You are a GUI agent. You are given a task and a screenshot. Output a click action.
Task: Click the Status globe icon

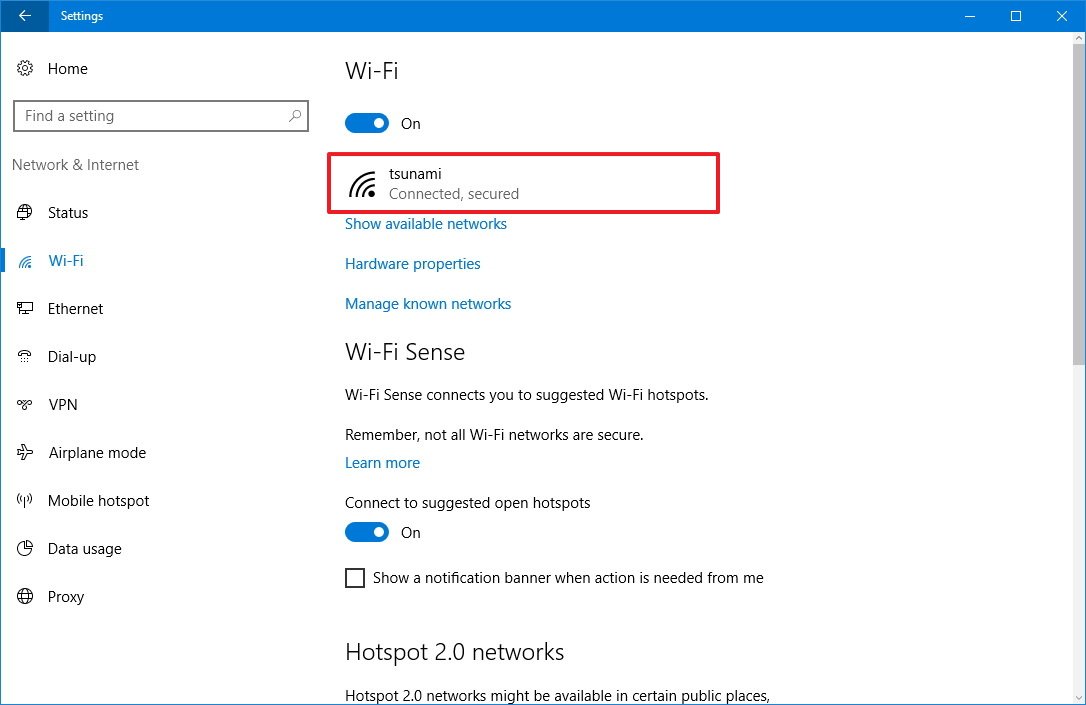tap(26, 213)
